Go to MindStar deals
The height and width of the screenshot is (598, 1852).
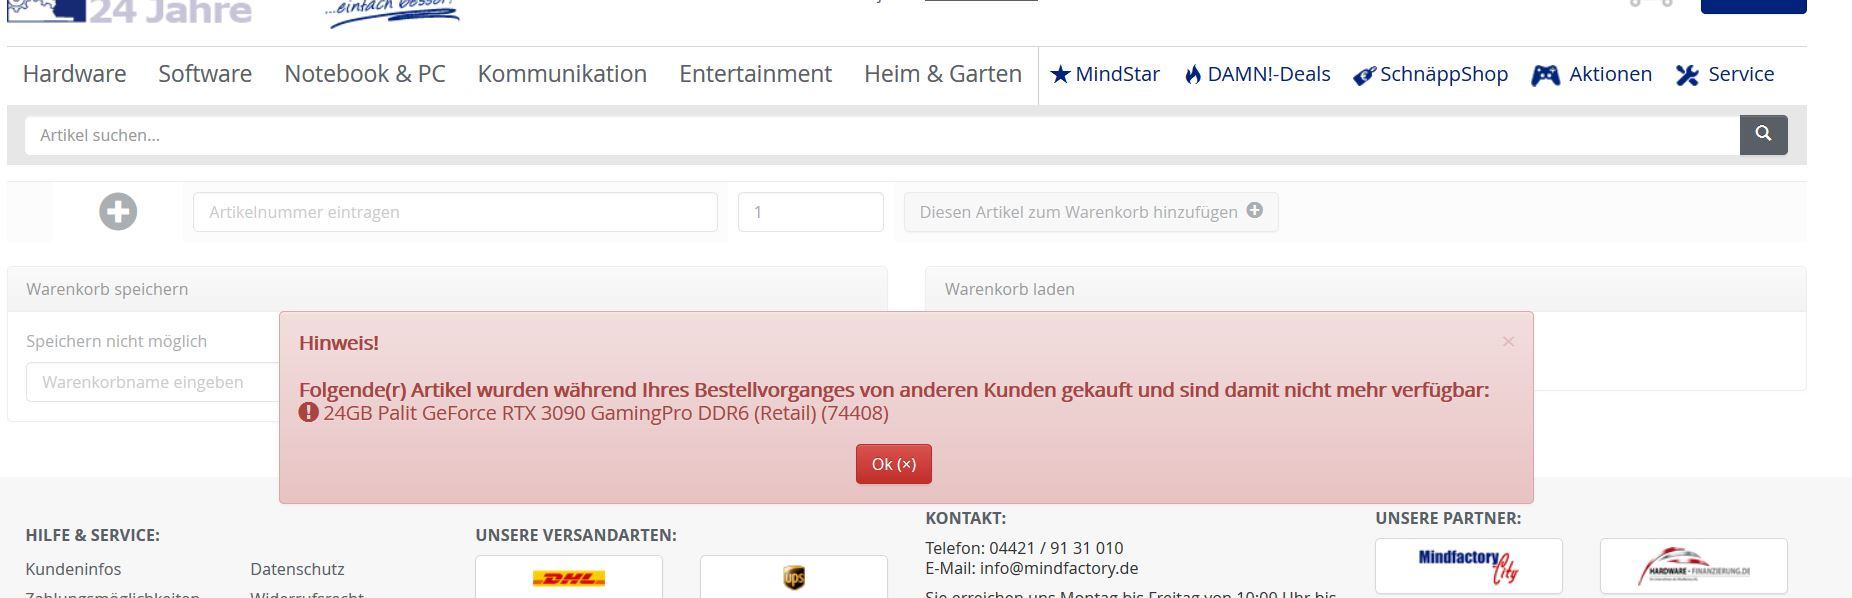pyautogui.click(x=1117, y=74)
